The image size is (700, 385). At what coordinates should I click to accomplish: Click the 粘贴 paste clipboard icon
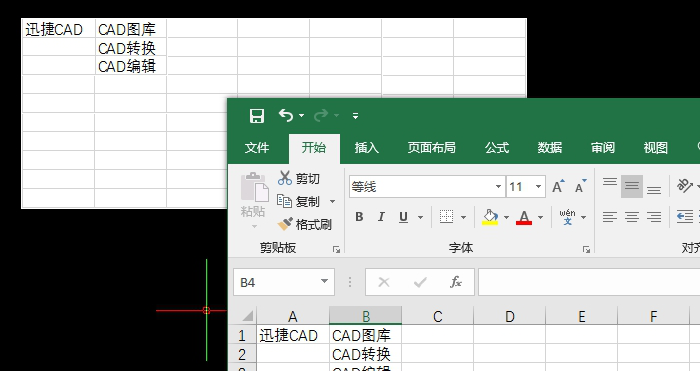pyautogui.click(x=254, y=188)
